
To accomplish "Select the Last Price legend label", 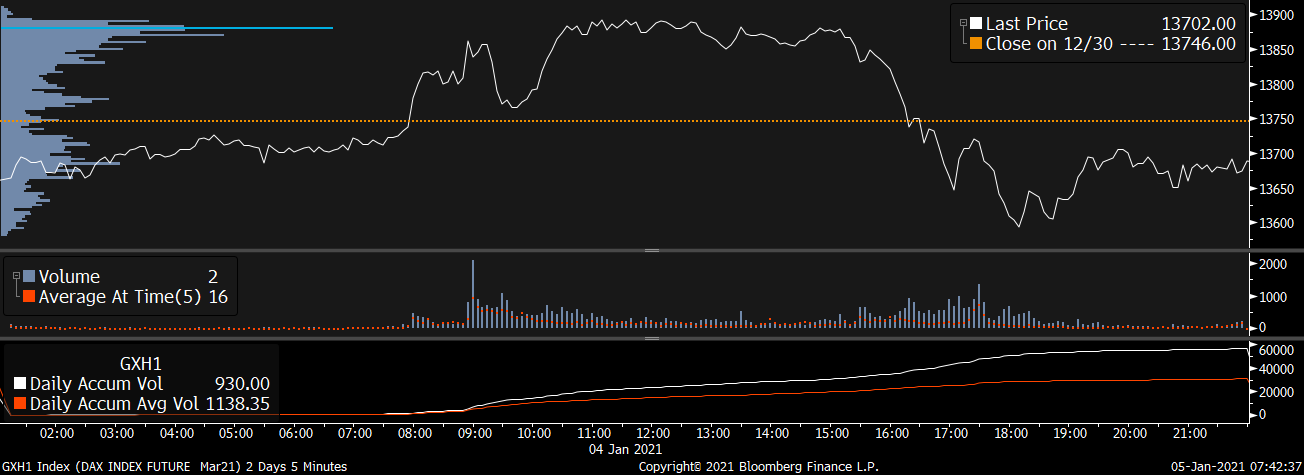I will tap(1027, 23).
